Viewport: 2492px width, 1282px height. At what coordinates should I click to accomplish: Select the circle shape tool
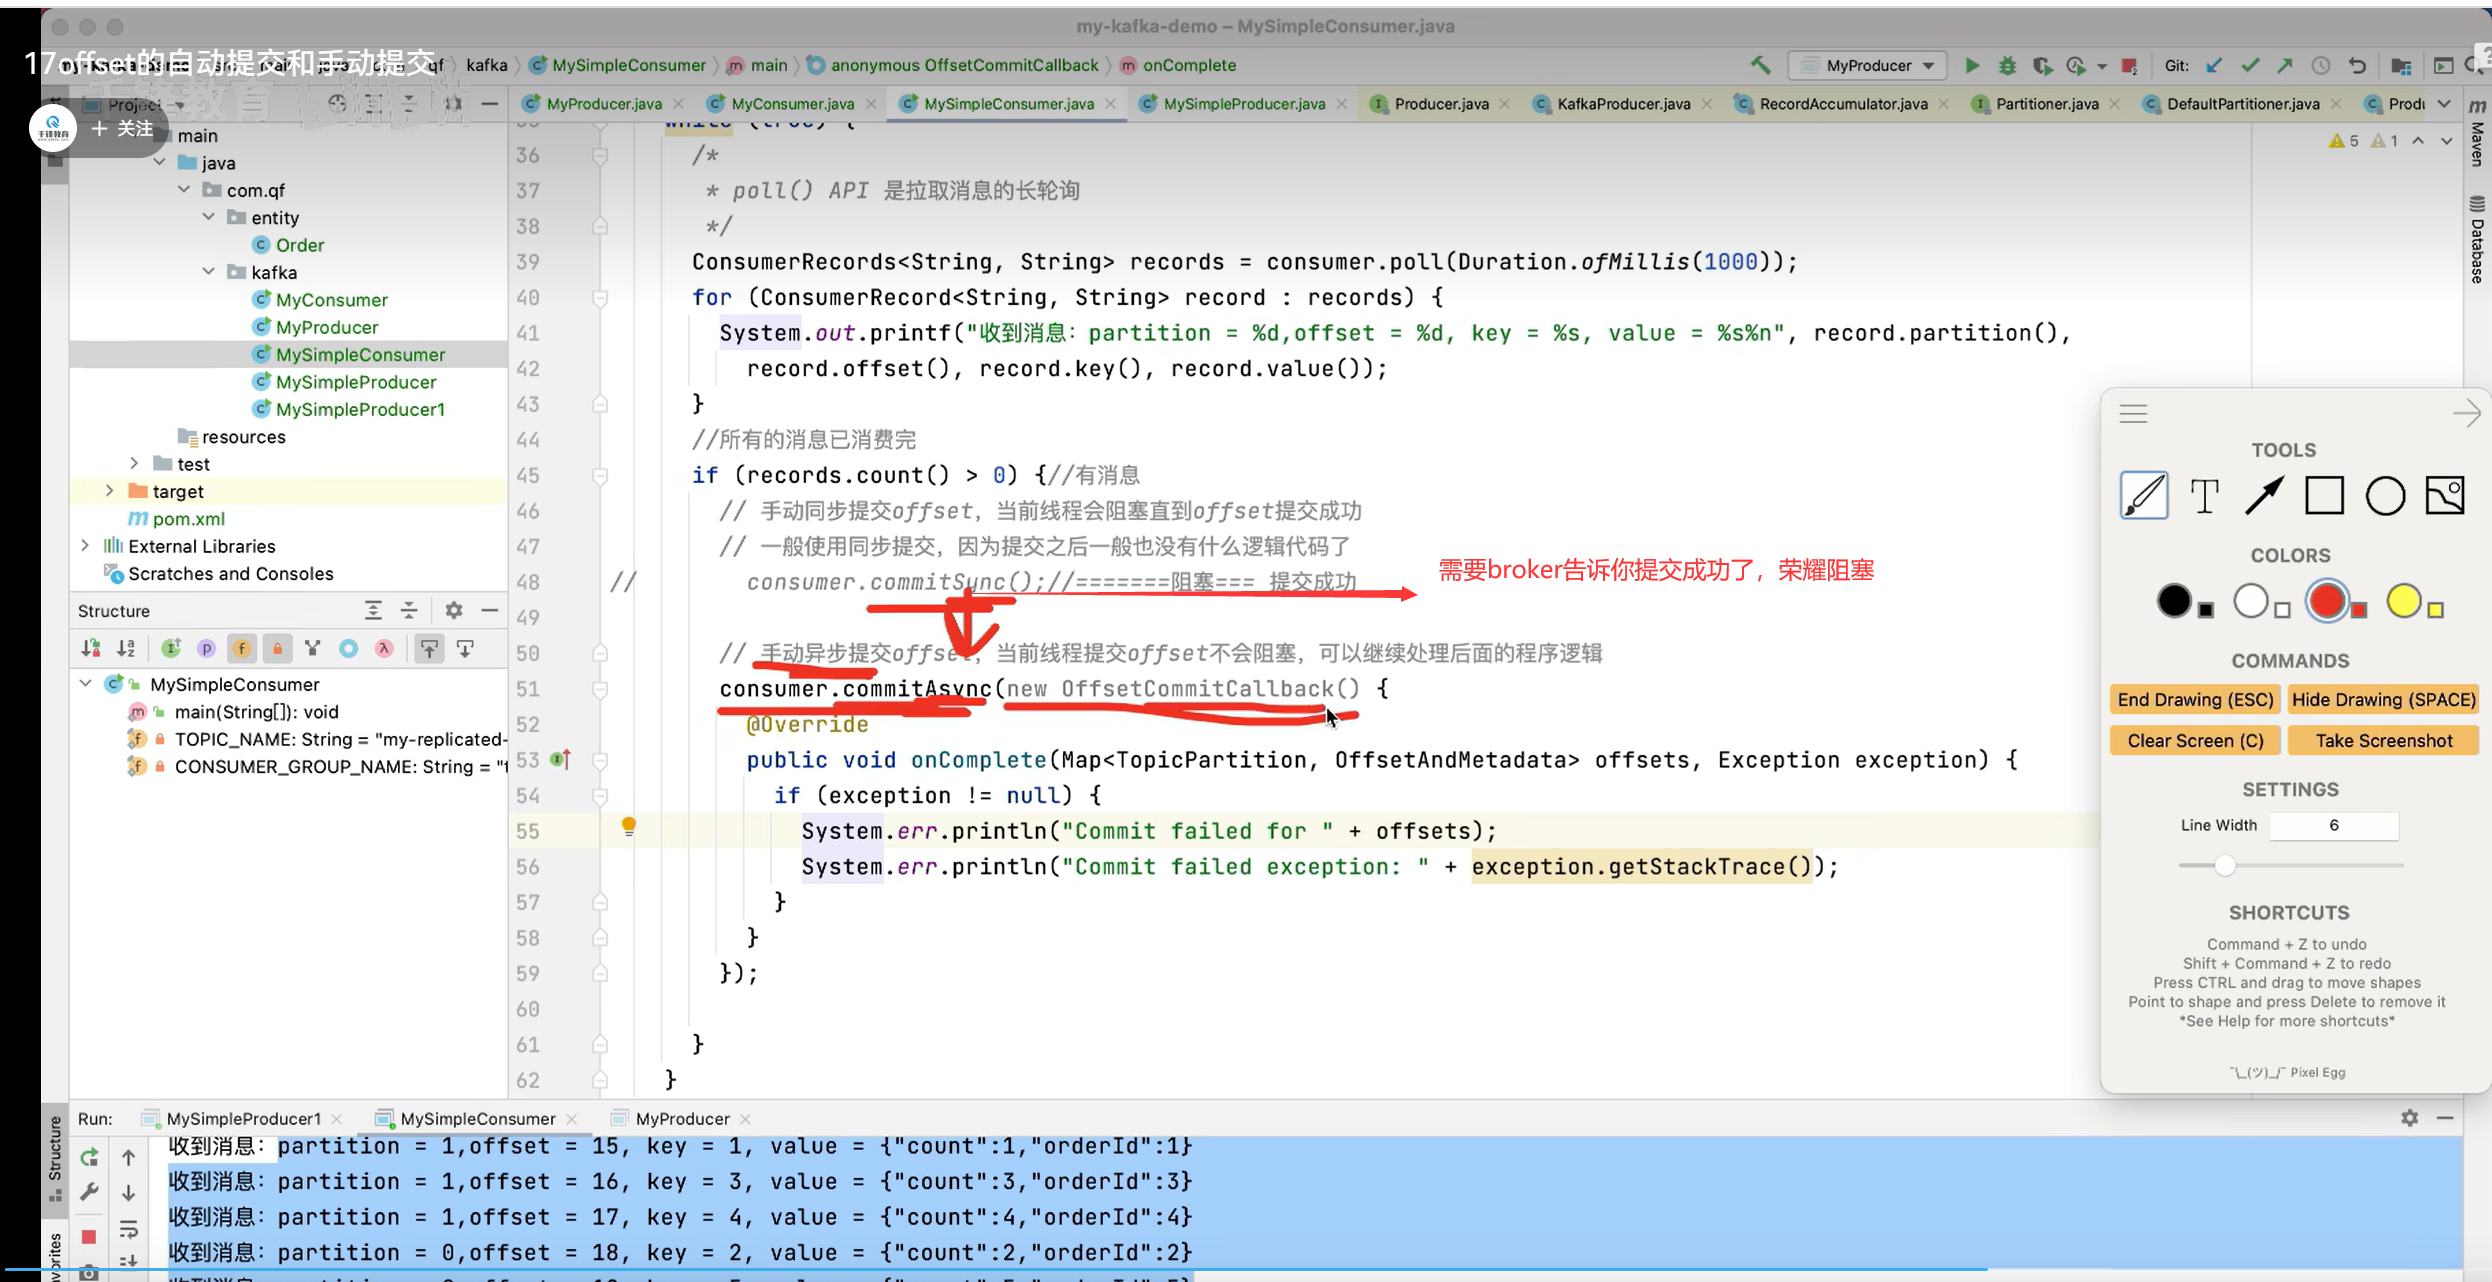point(2385,495)
